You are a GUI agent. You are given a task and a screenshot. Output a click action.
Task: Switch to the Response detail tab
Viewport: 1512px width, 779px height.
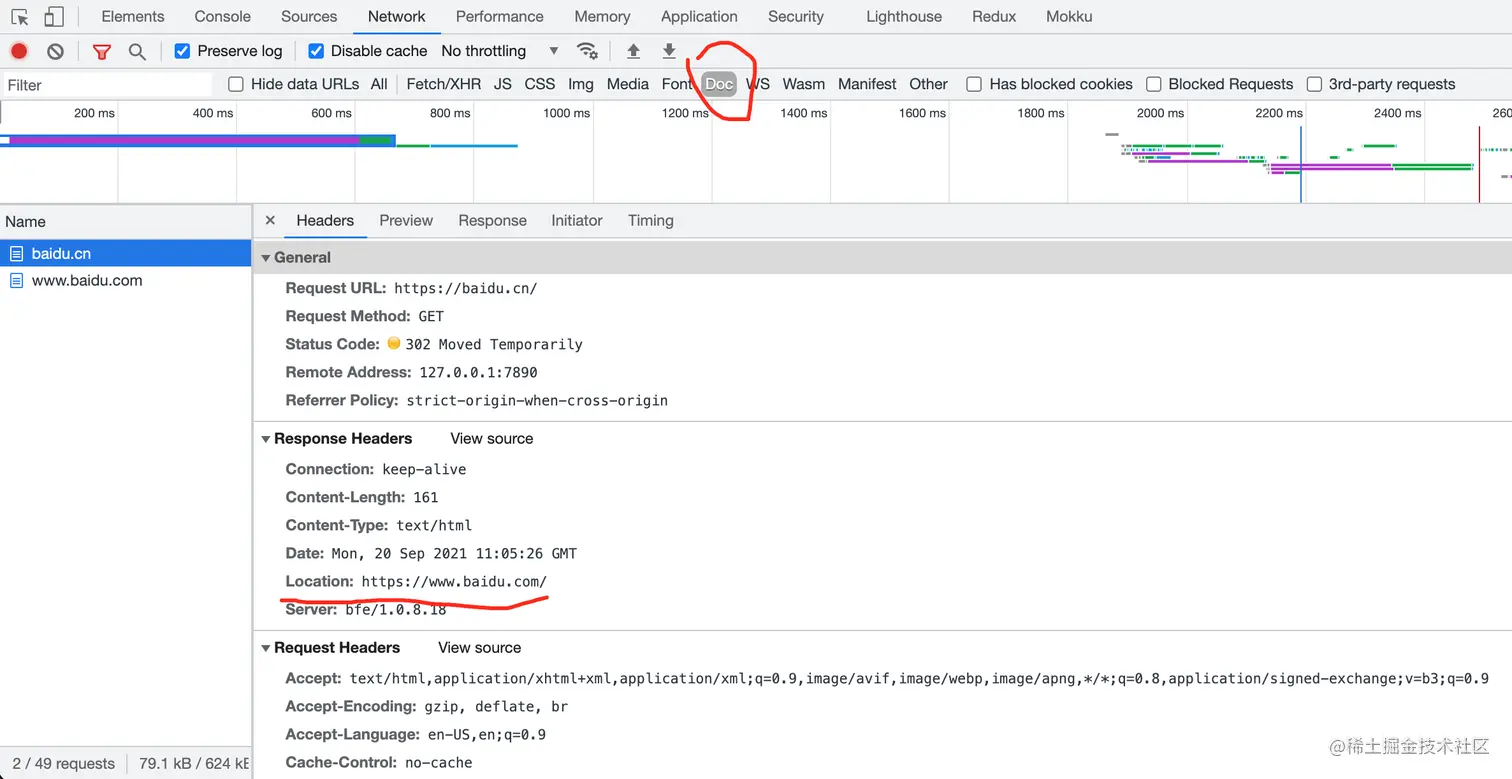tap(492, 220)
